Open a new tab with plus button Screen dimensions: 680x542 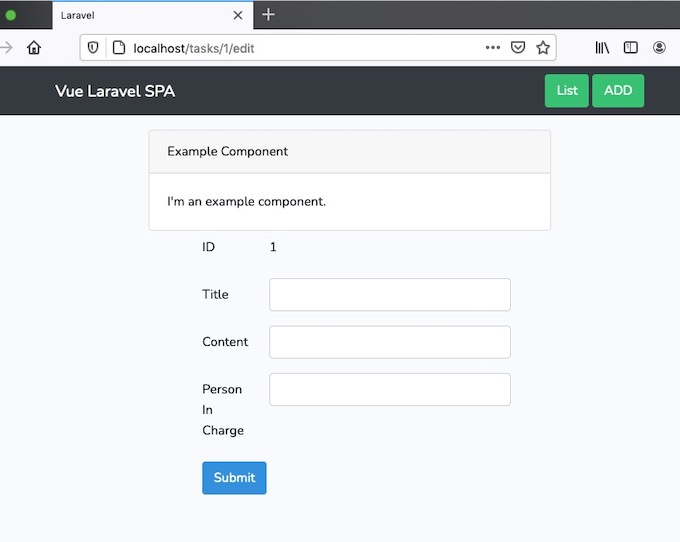click(x=268, y=14)
